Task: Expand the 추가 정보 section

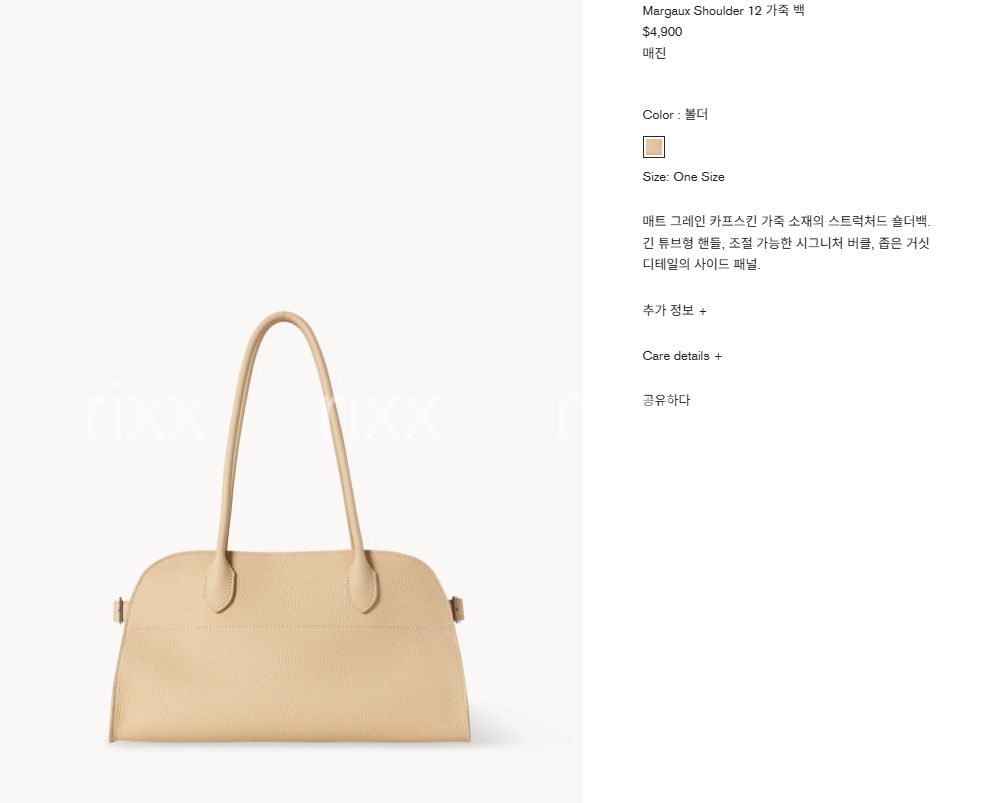Action: tap(674, 310)
